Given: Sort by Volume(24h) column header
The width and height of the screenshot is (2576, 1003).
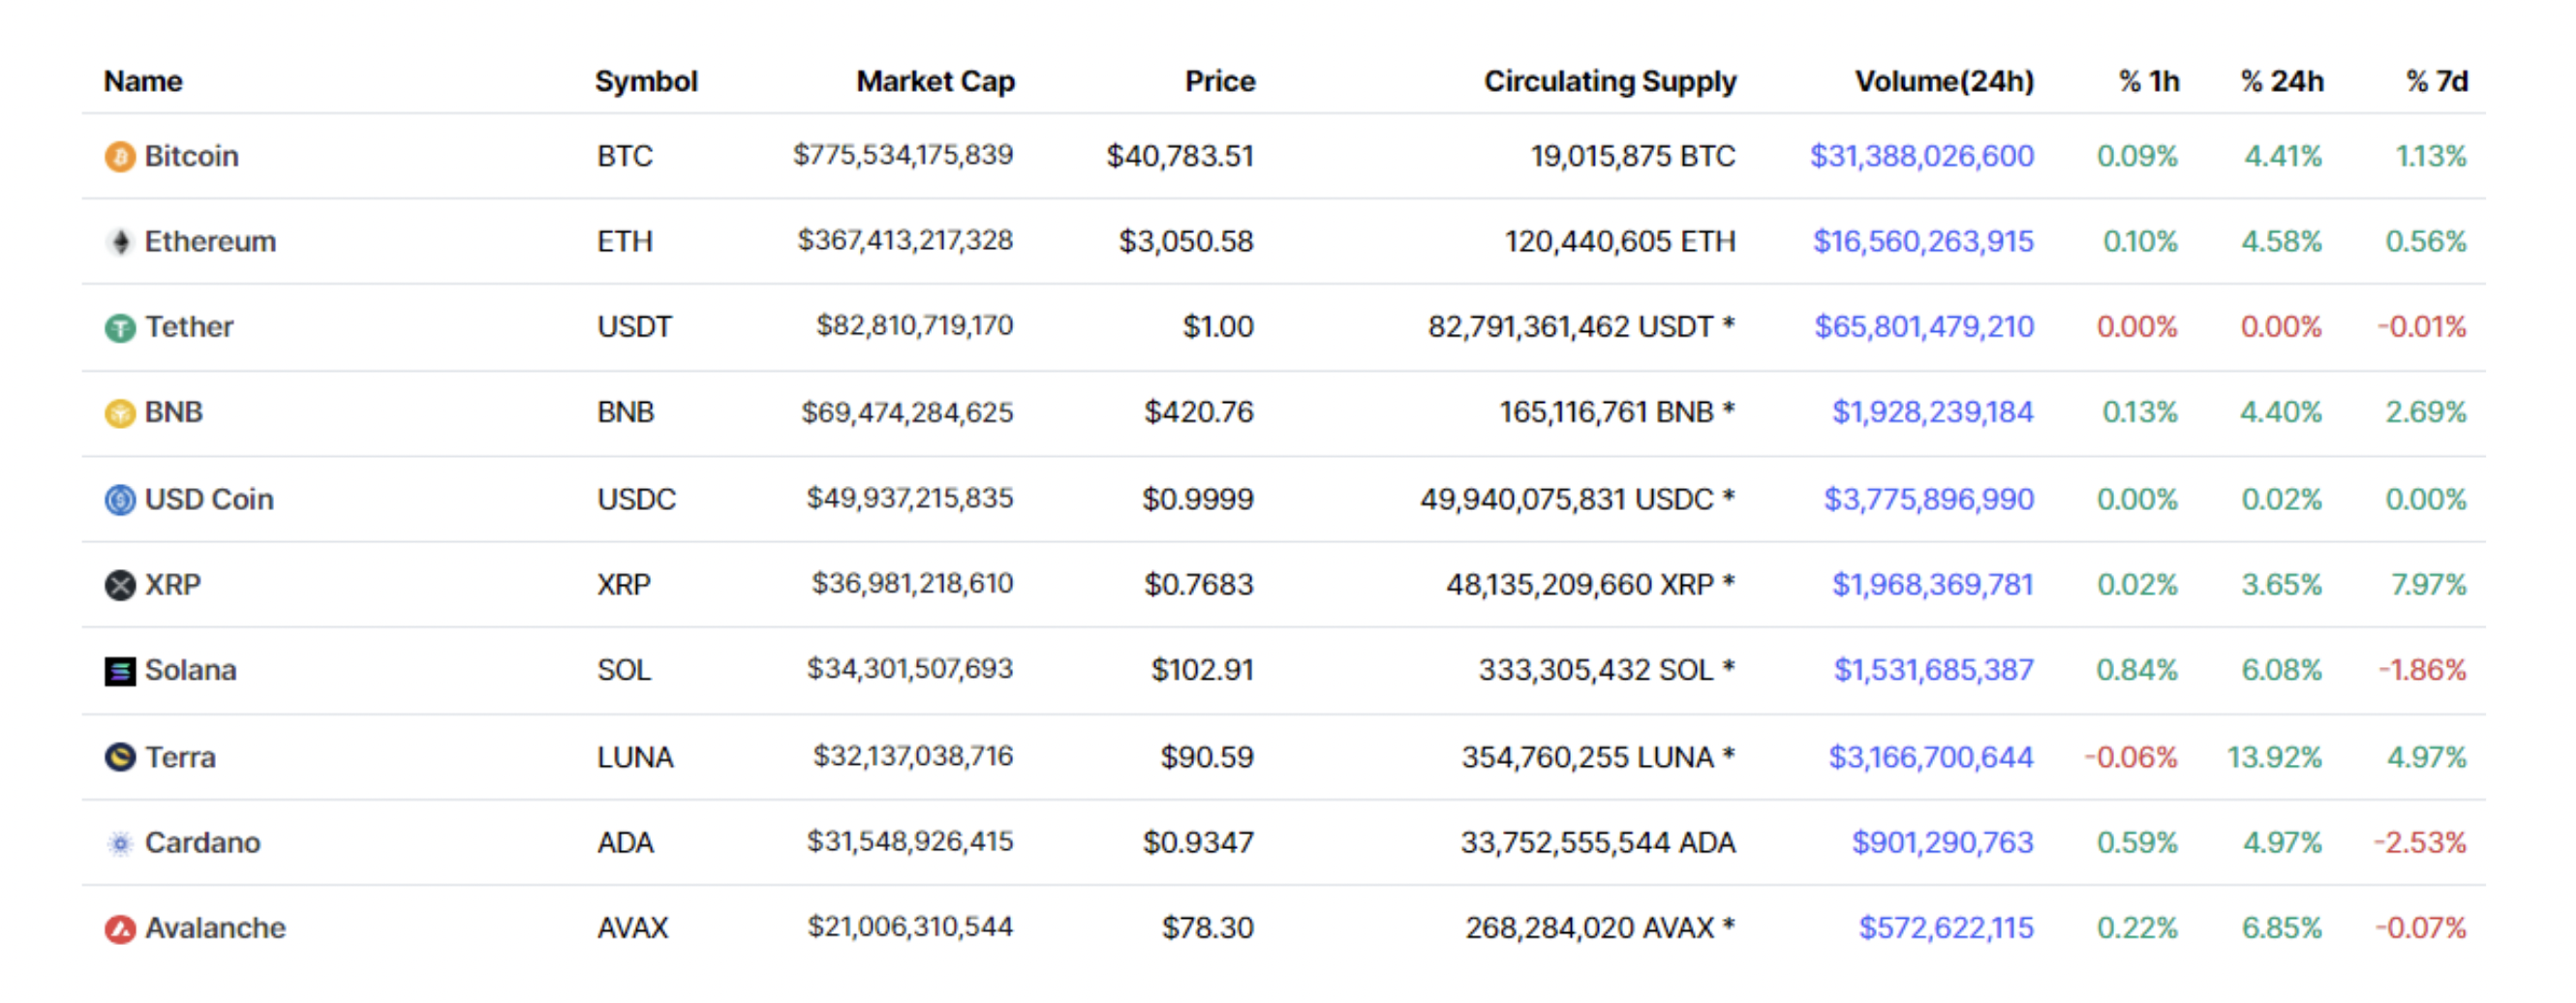Looking at the screenshot, I should coord(1944,81).
